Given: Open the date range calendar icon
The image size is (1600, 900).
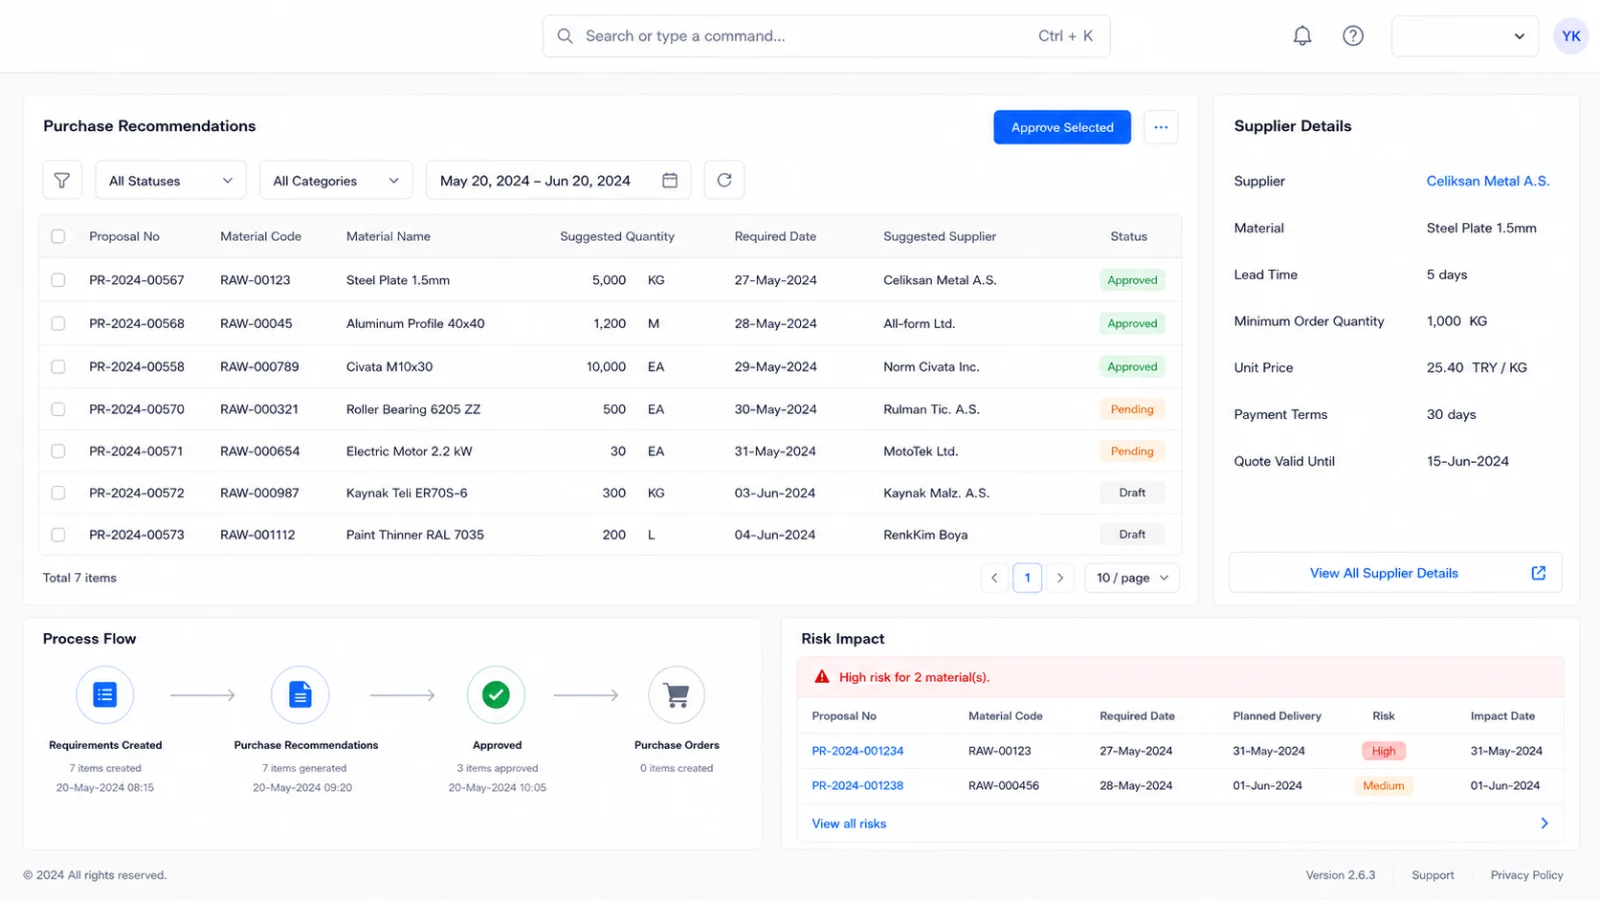Looking at the screenshot, I should point(670,180).
